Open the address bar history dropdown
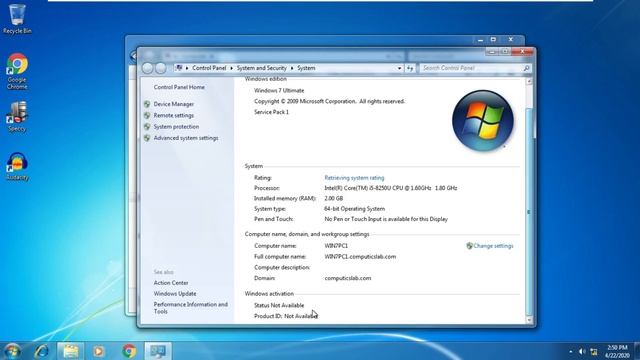Screen dimensions: 640x360 click(400, 68)
